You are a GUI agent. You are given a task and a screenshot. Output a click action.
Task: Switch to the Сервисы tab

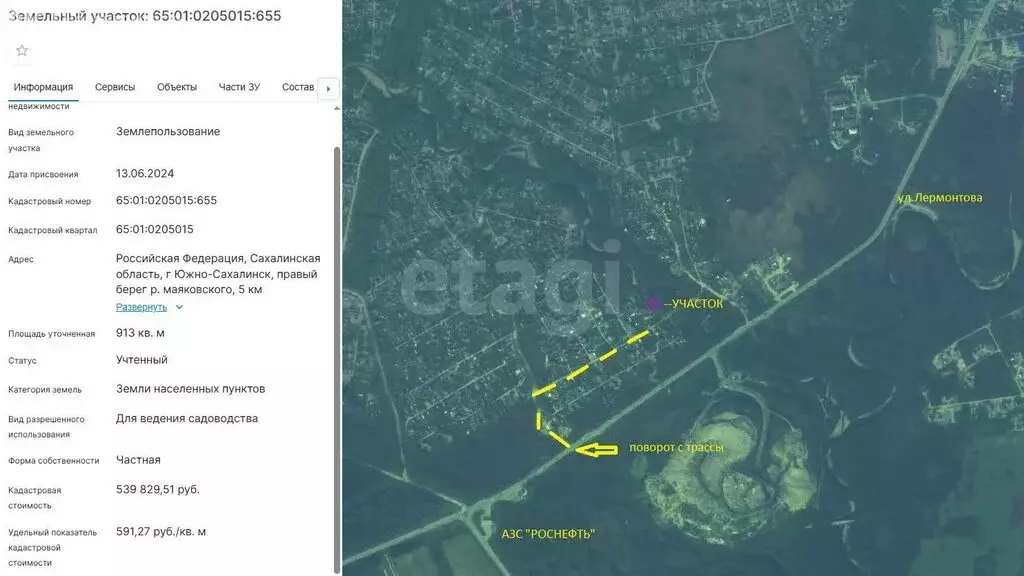115,87
